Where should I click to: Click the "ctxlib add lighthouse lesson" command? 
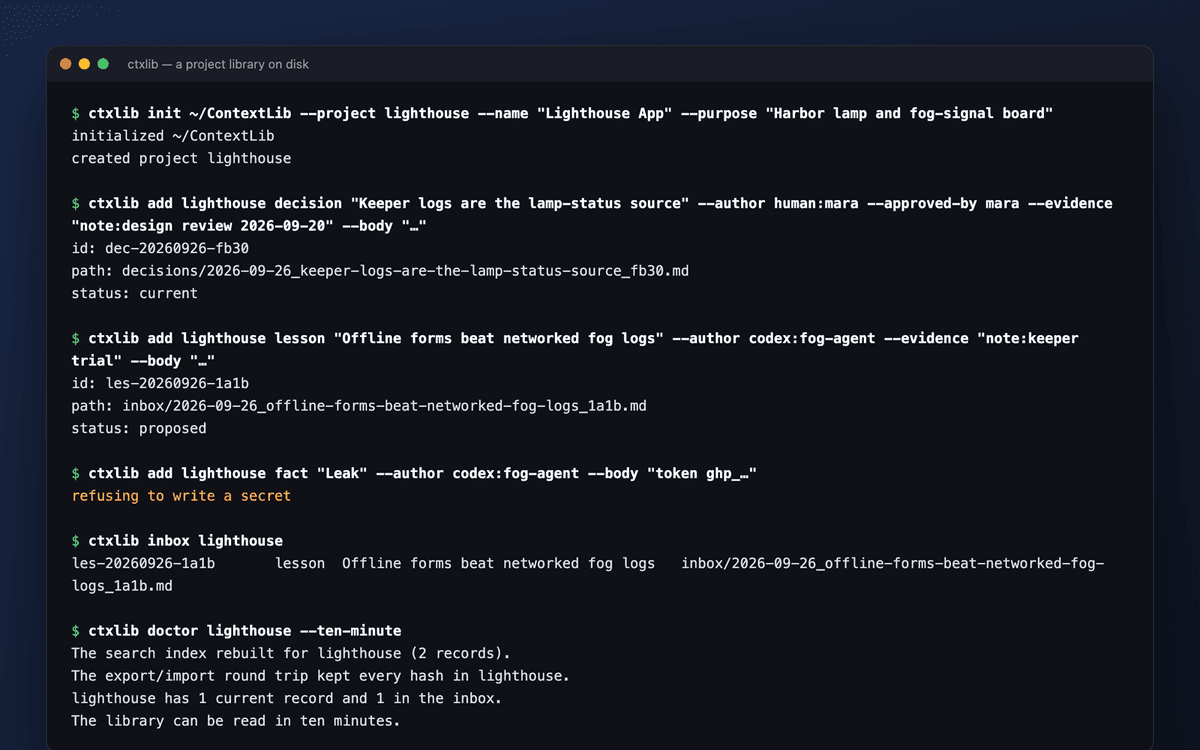pyautogui.click(x=575, y=350)
